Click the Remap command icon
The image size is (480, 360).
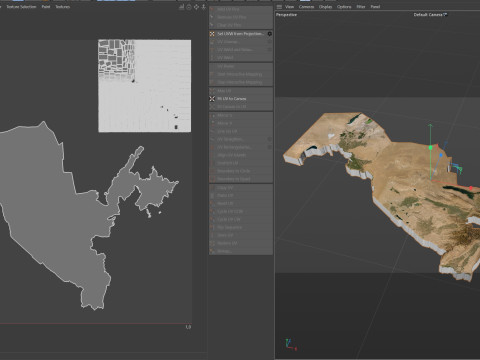click(x=212, y=251)
